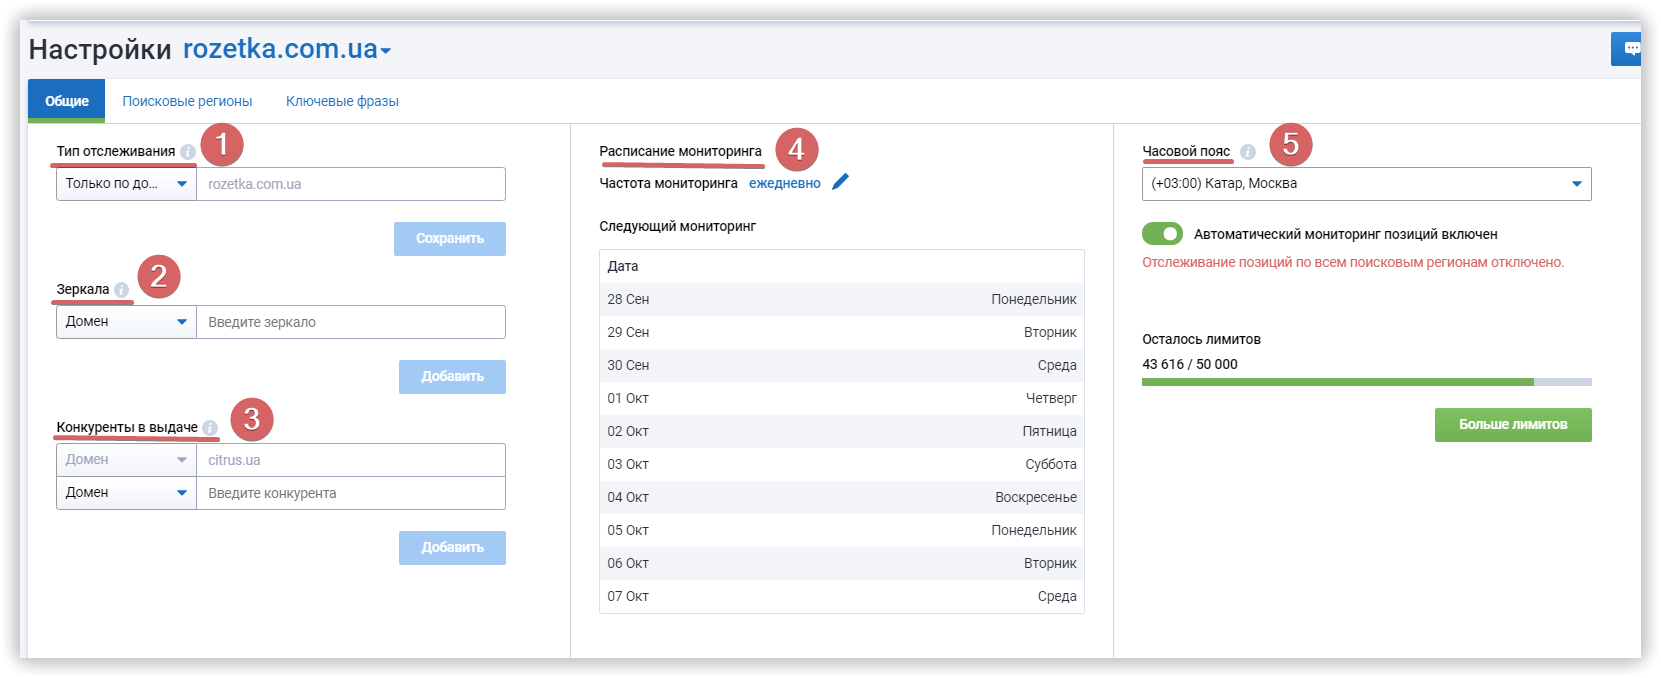Open the Домен dropdown under Зеркала
This screenshot has width=1661, height=678.
click(126, 322)
